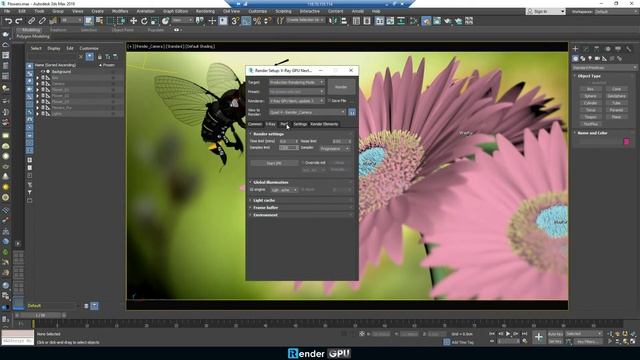This screenshot has width=640, height=360.
Task: Expand the Frame buffer rollout
Action: pyautogui.click(x=301, y=208)
